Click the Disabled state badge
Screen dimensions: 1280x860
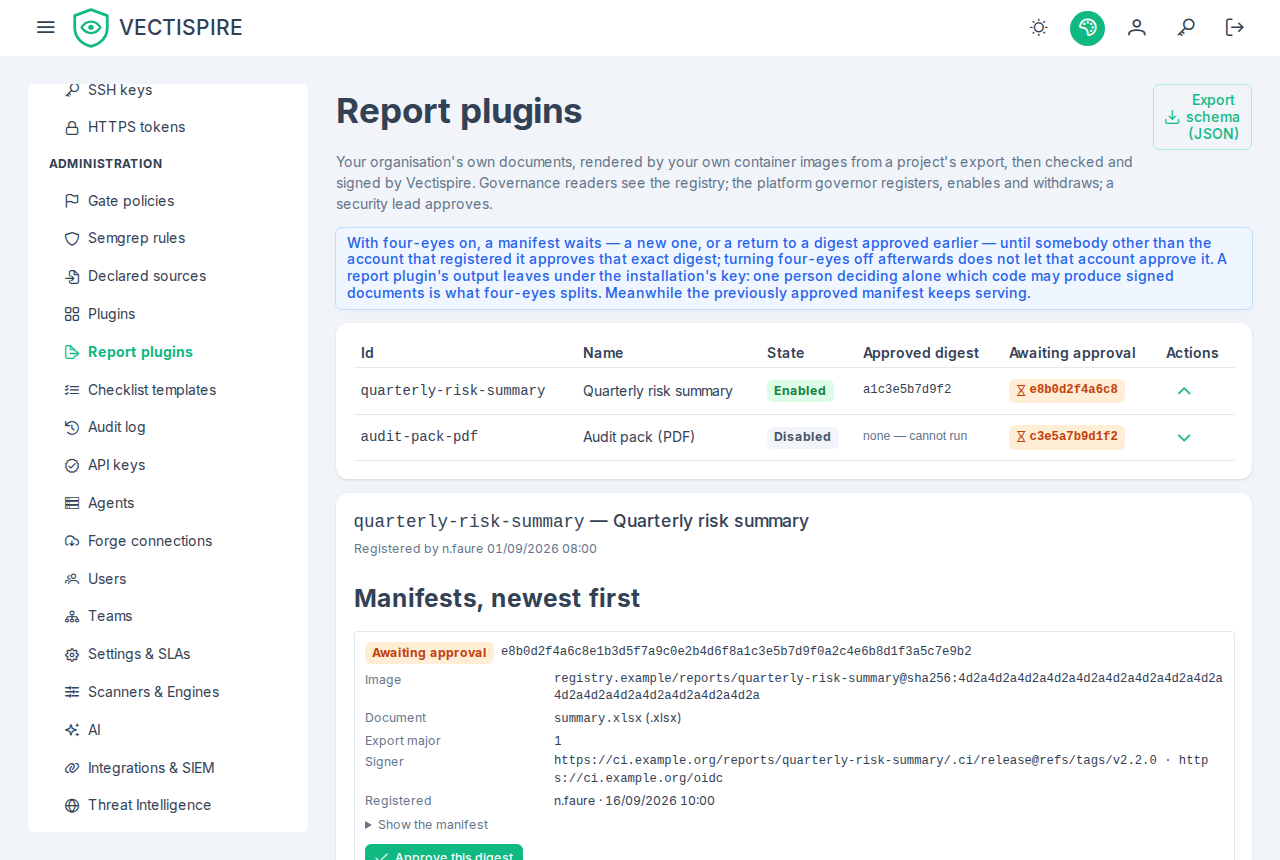coord(802,437)
